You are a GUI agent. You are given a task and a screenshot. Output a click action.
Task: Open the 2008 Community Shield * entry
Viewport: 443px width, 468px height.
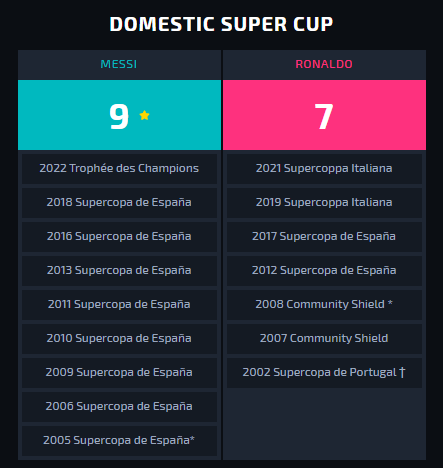tap(324, 305)
